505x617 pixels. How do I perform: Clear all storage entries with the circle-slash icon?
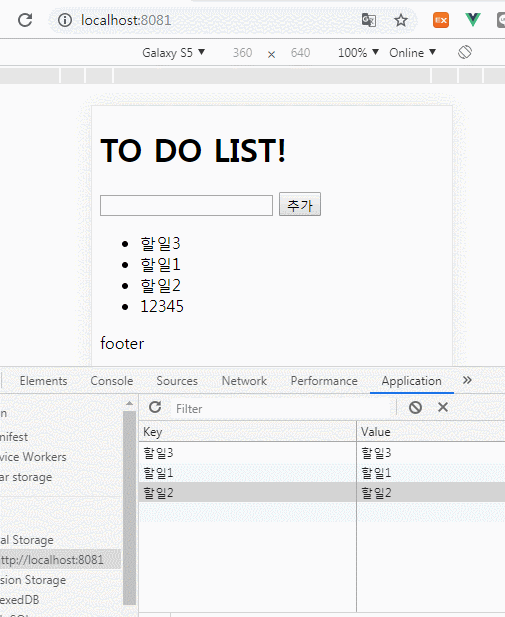point(415,407)
